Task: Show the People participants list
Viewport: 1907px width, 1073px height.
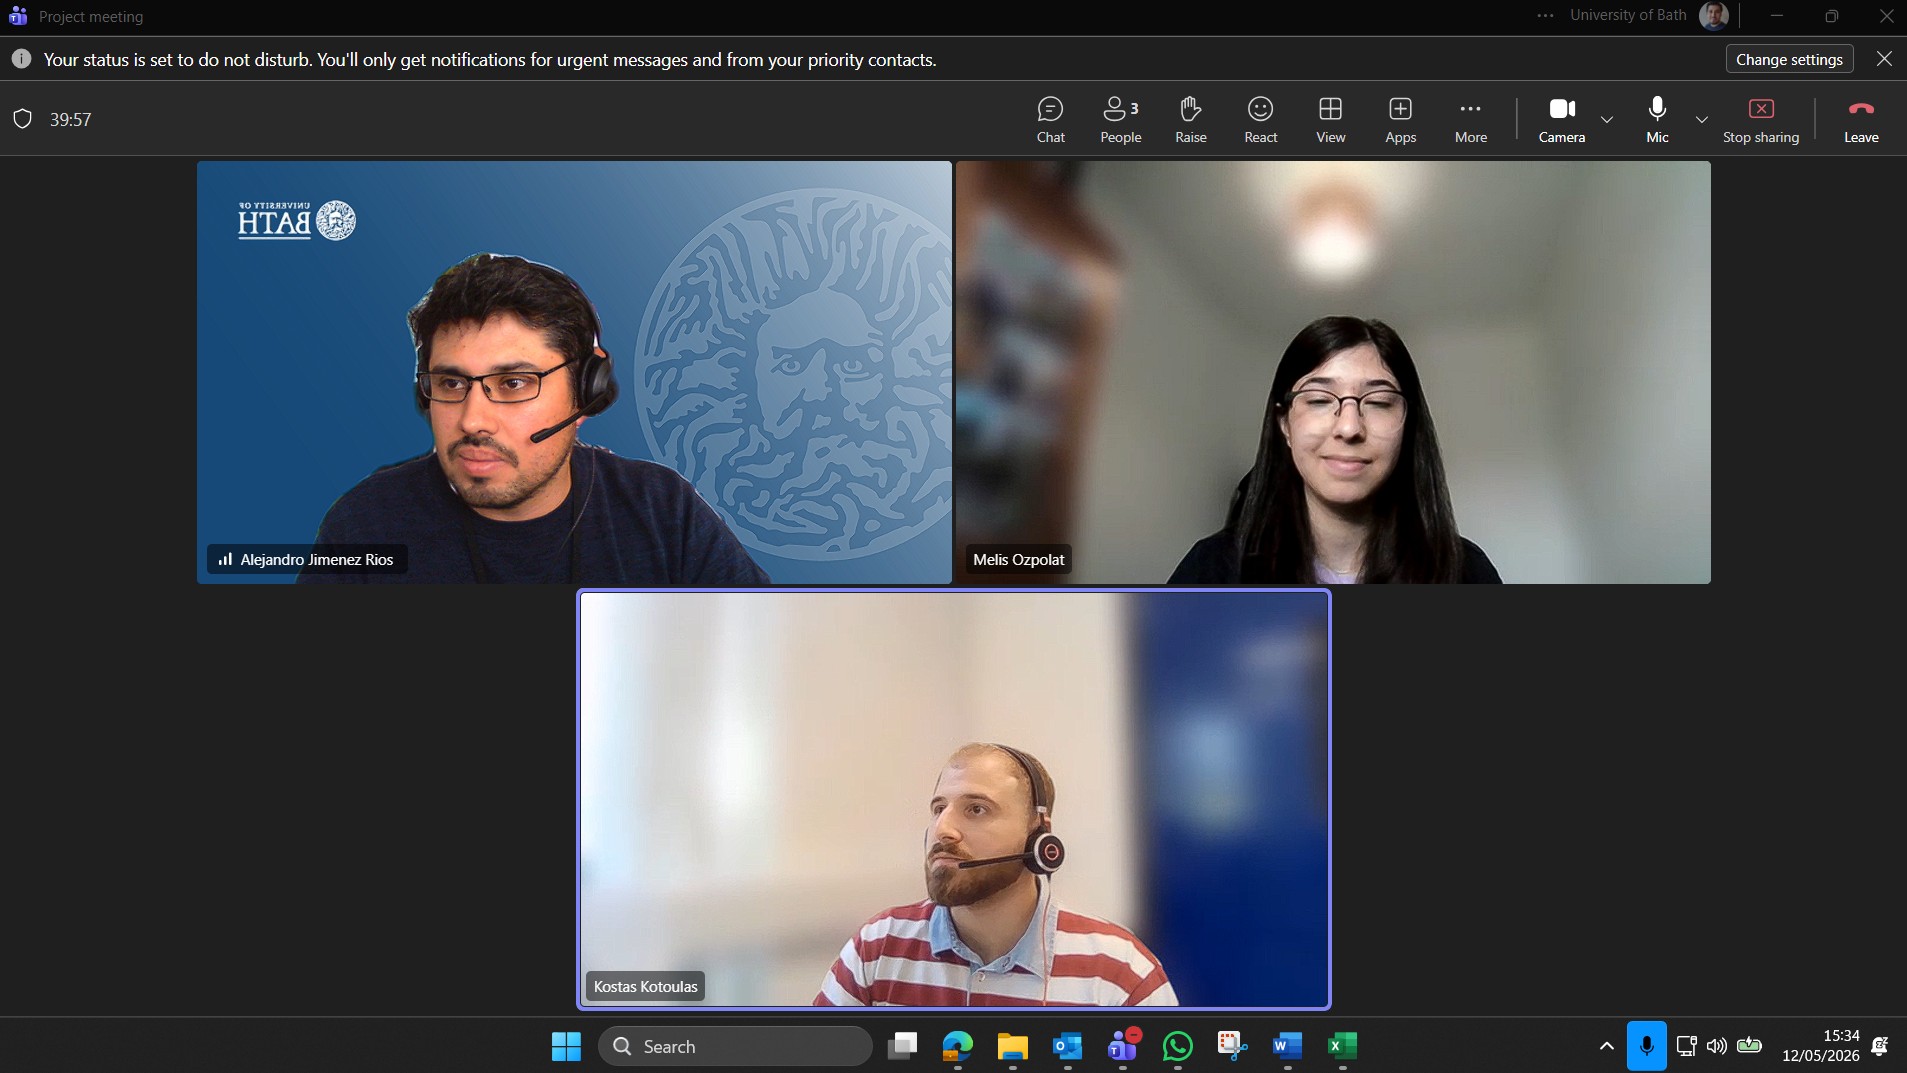Action: click(1120, 120)
